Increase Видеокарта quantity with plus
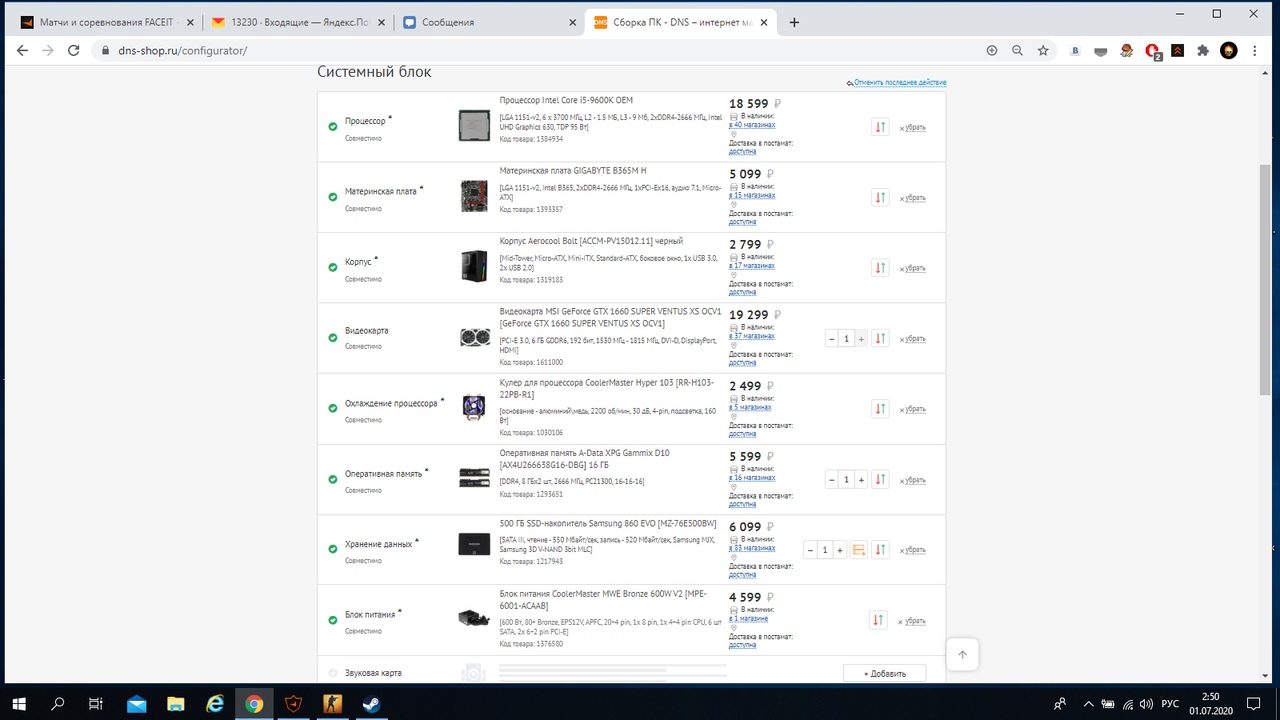 click(861, 339)
